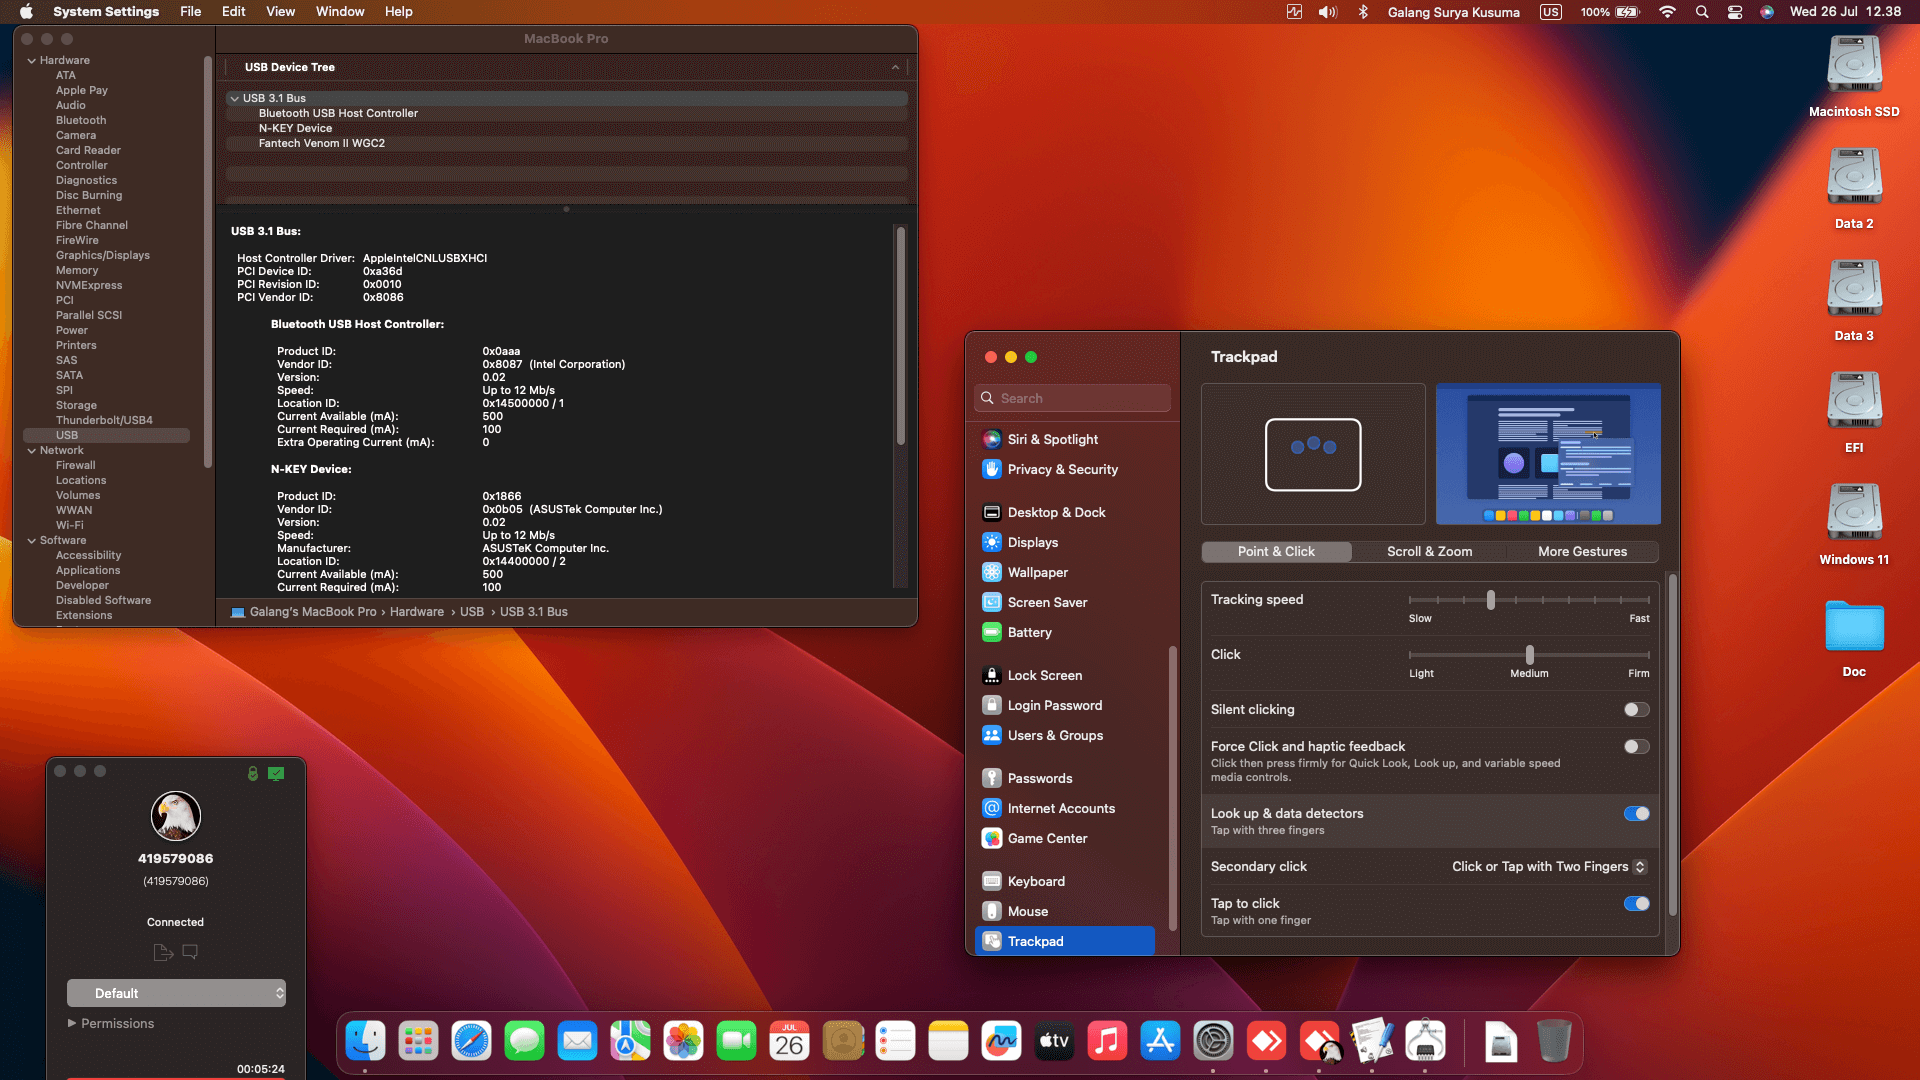This screenshot has height=1080, width=1920.
Task: Collapse the USB Device Tree section
Action: pyautogui.click(x=895, y=67)
